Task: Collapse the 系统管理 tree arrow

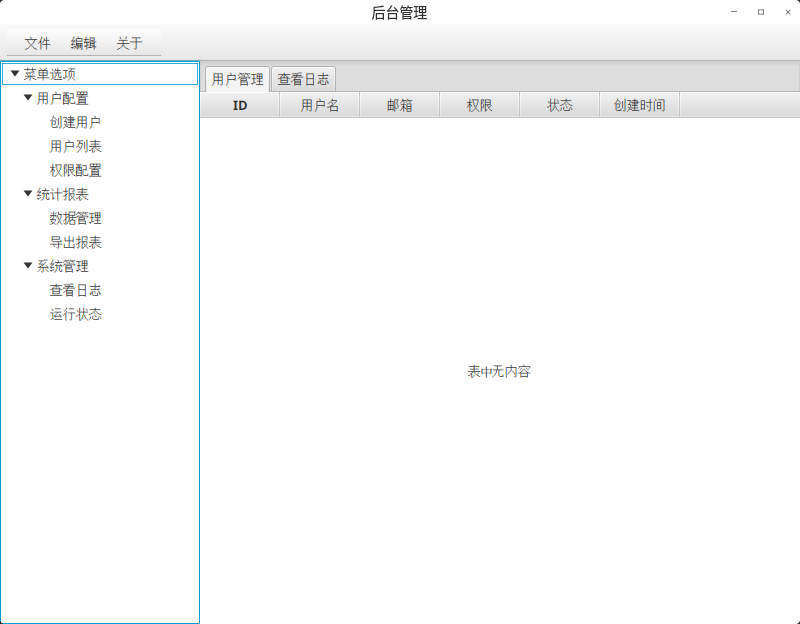Action: 28,266
